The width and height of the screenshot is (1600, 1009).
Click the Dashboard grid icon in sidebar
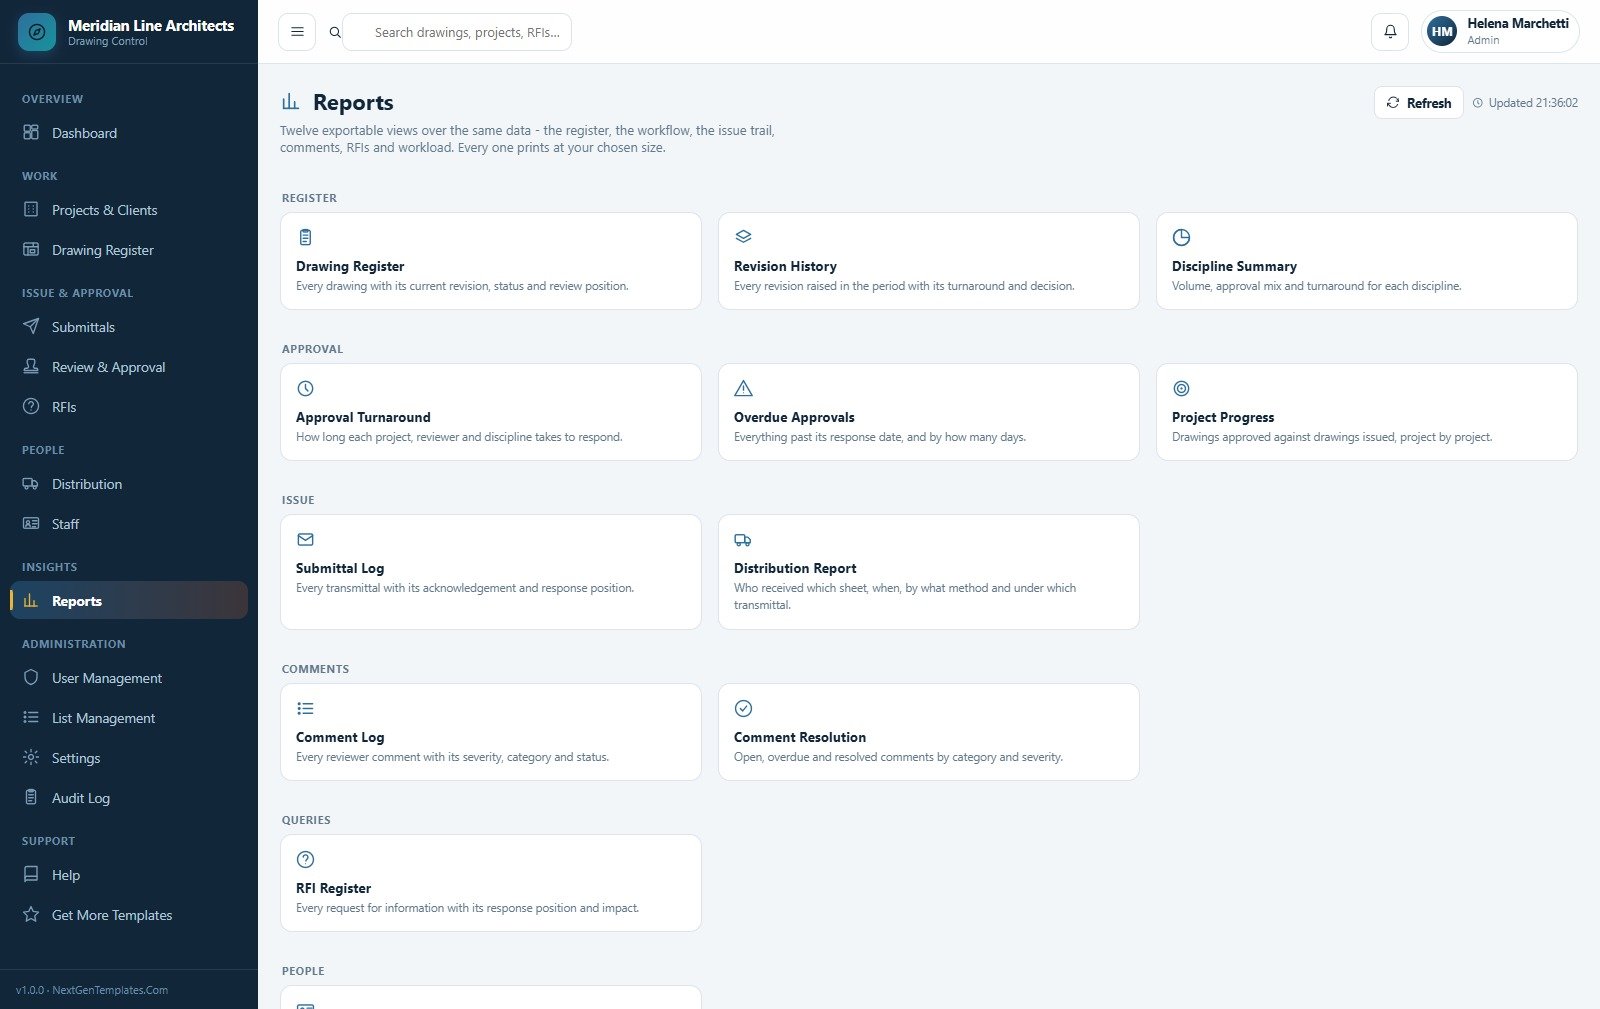coord(31,132)
